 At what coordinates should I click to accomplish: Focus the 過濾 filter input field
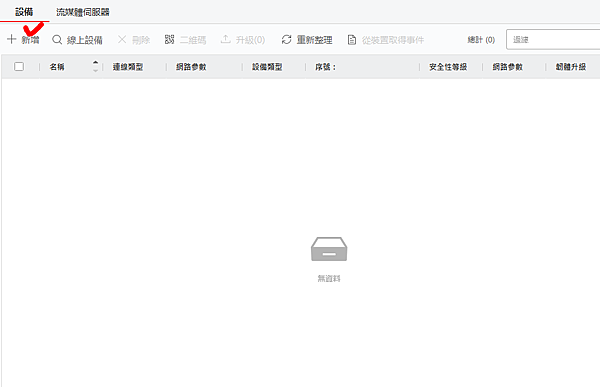coord(553,39)
